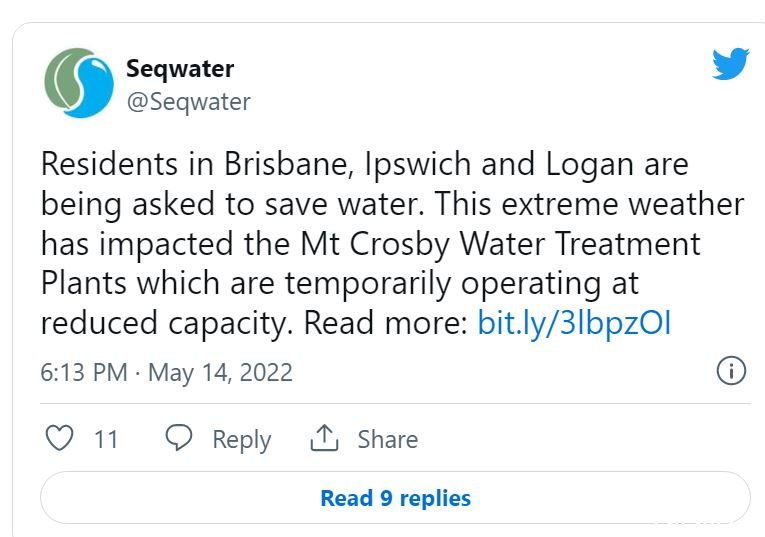Click the tweet info circle icon
765x537 pixels.
pyautogui.click(x=731, y=371)
